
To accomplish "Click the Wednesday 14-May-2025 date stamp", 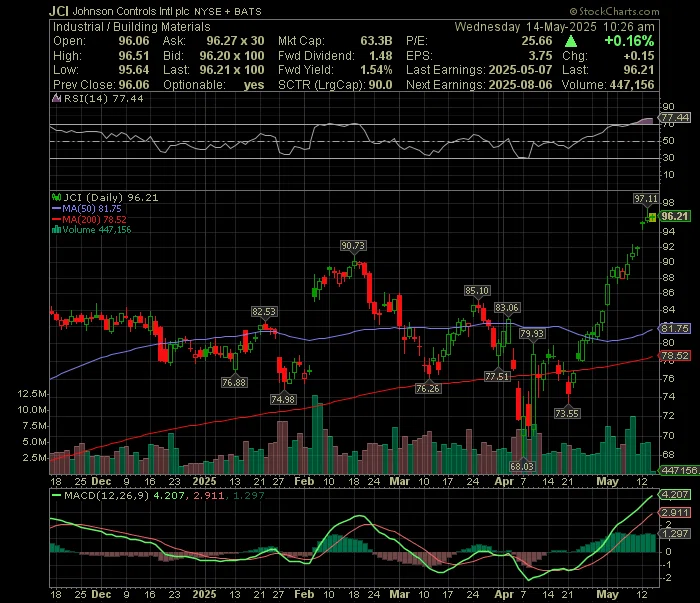I will click(x=525, y=27).
